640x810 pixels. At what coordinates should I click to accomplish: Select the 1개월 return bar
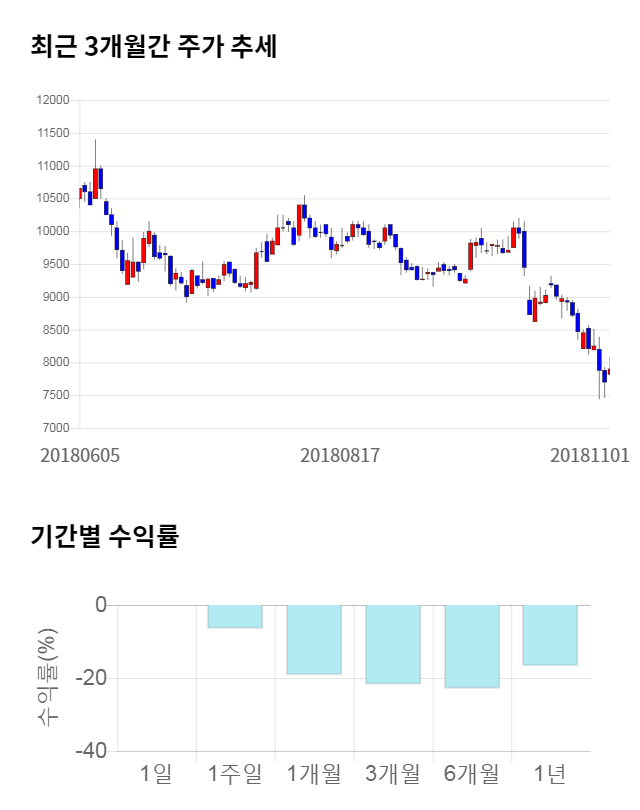(313, 639)
